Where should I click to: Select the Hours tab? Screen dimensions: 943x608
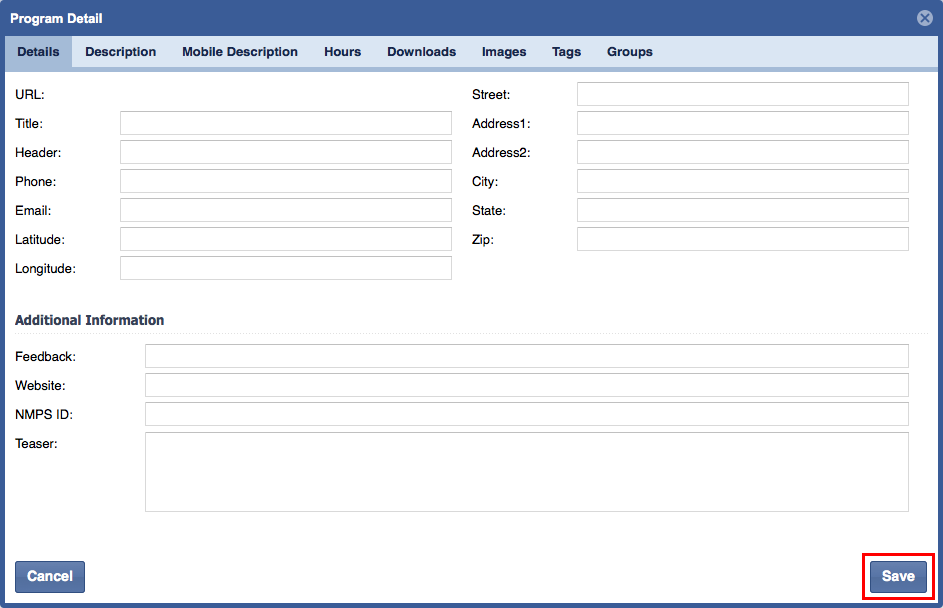tap(342, 52)
